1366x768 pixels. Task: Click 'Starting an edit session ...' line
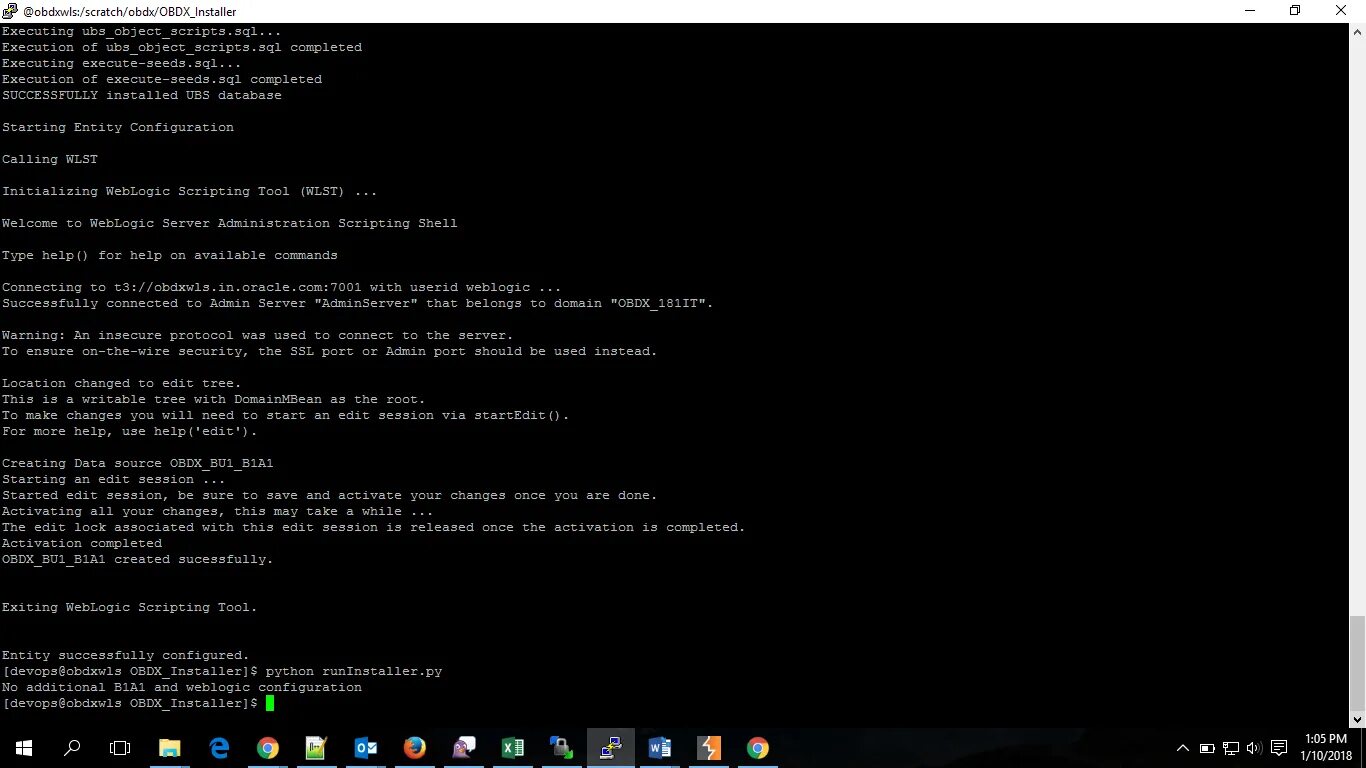click(113, 479)
